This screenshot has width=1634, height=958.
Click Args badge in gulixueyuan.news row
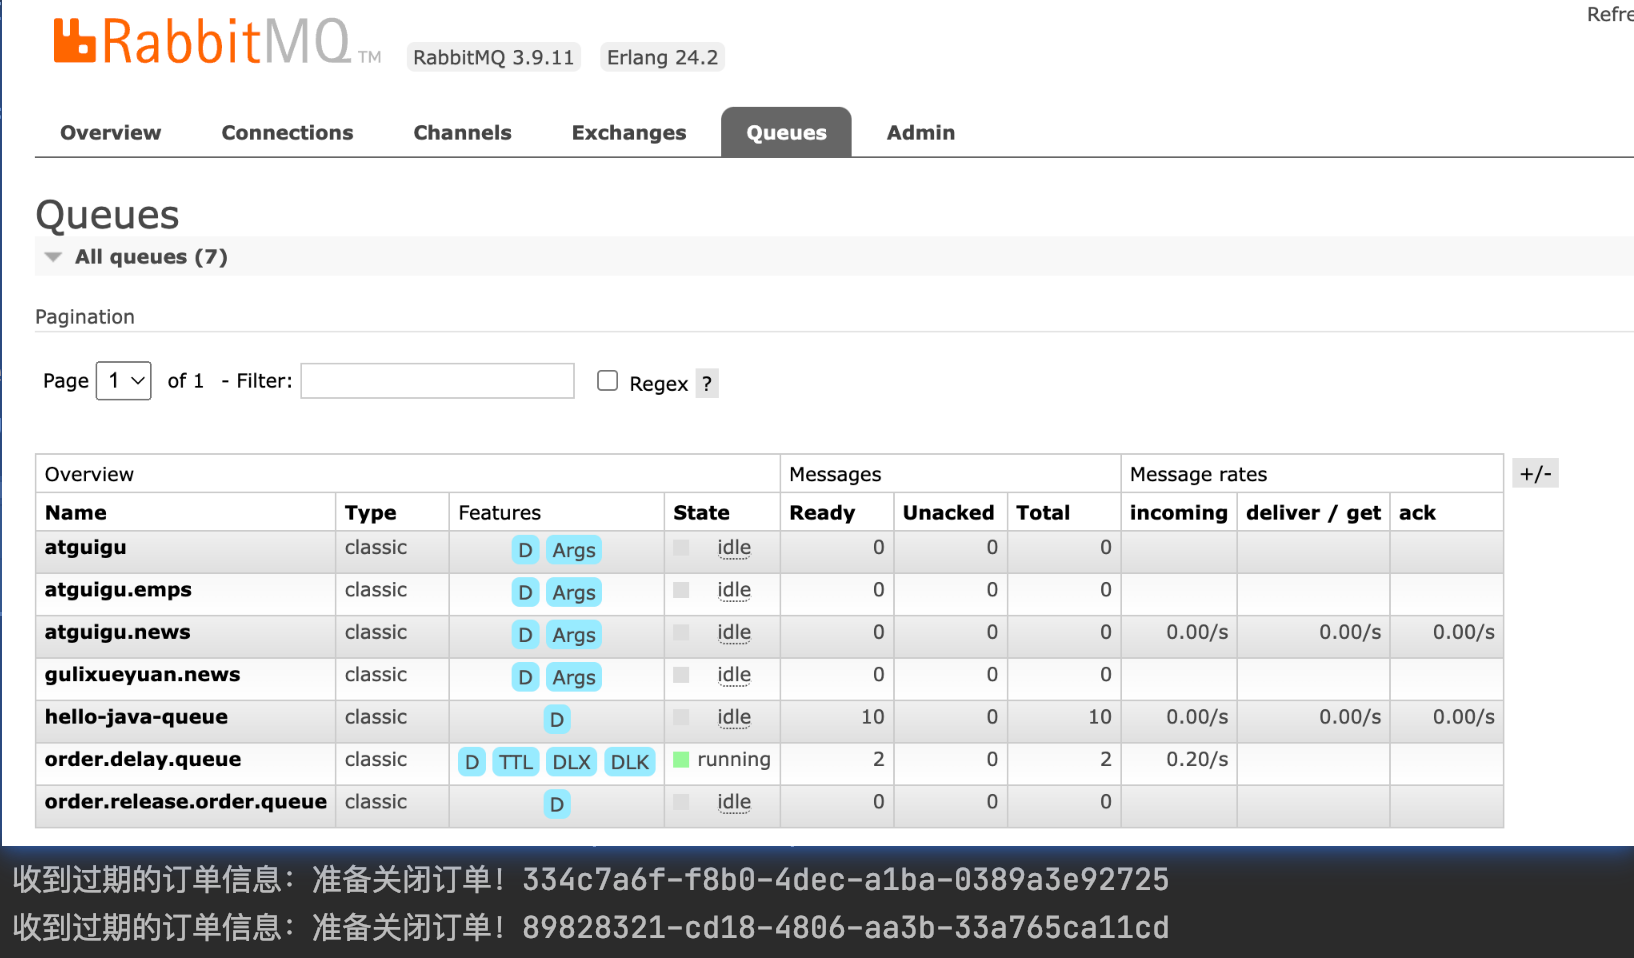point(574,677)
